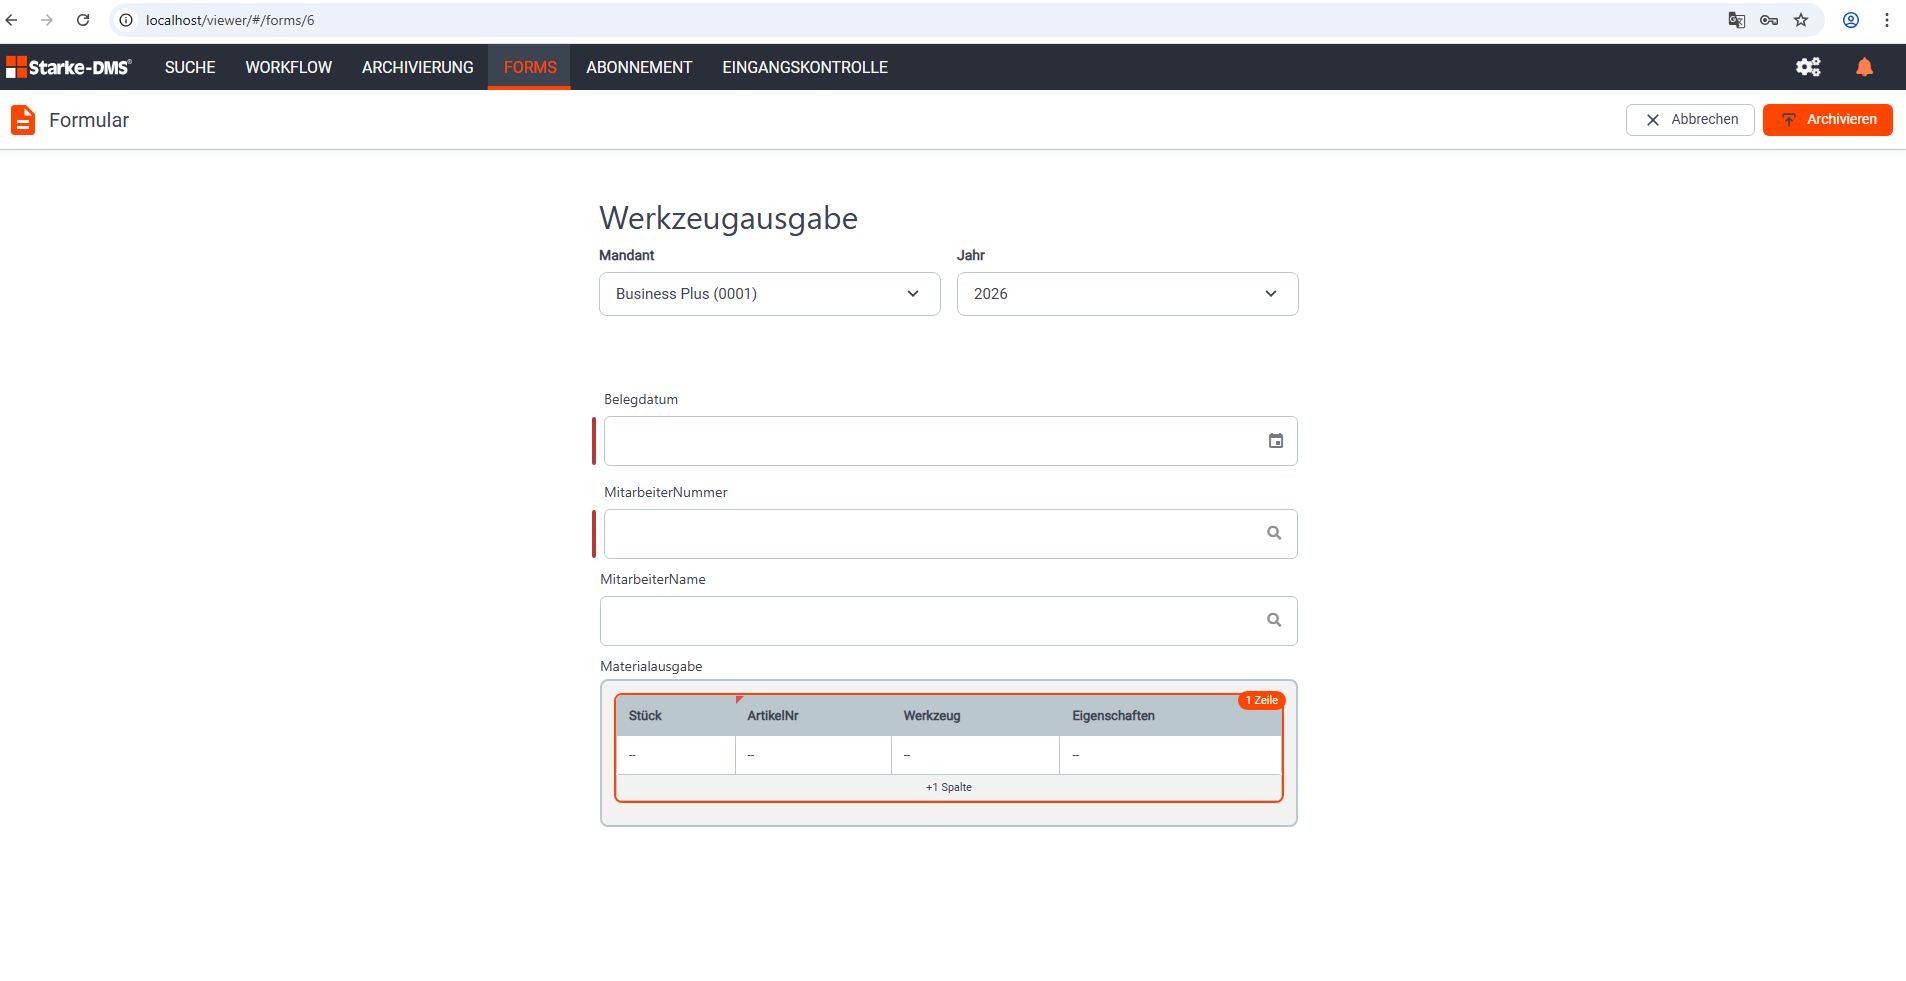Open the SUCHE menu item
The height and width of the screenshot is (981, 1906).
tap(190, 67)
